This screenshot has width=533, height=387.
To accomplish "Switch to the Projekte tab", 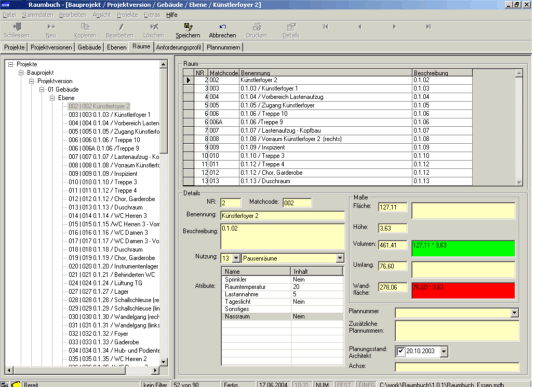I will (x=14, y=47).
